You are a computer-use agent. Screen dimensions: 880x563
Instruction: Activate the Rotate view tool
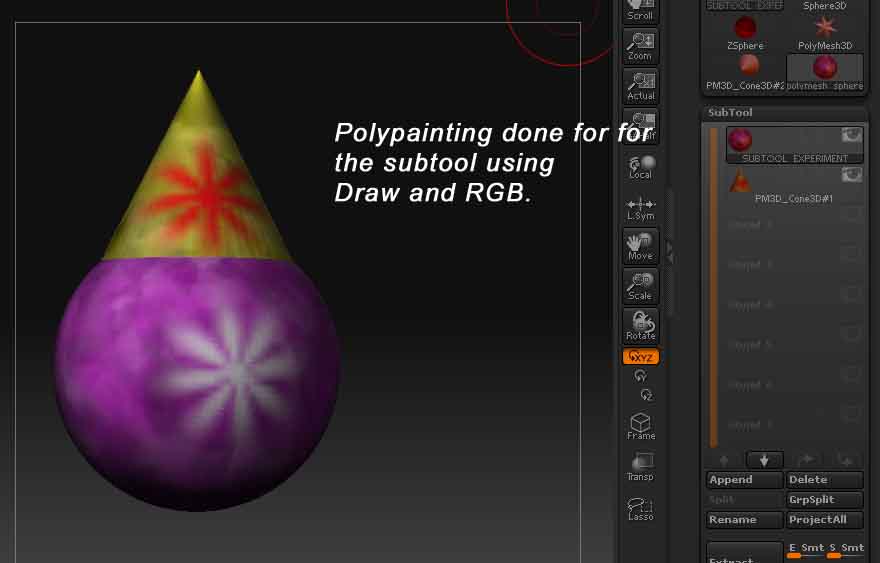click(640, 326)
